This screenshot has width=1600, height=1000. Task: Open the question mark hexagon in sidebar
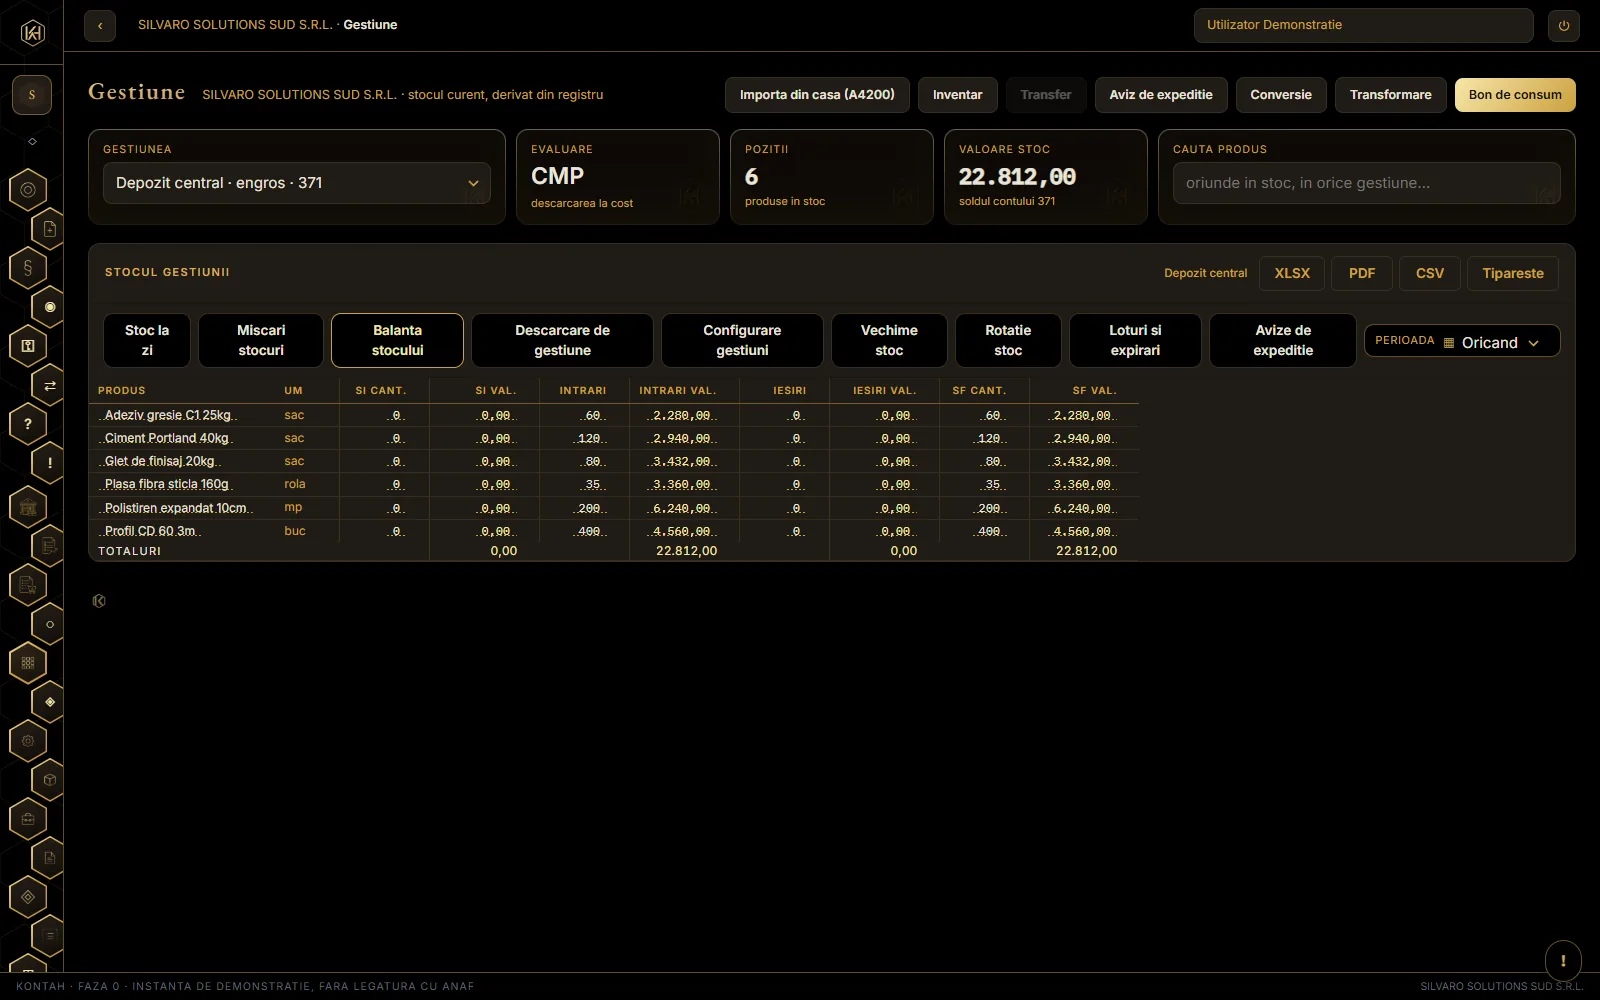[x=28, y=424]
